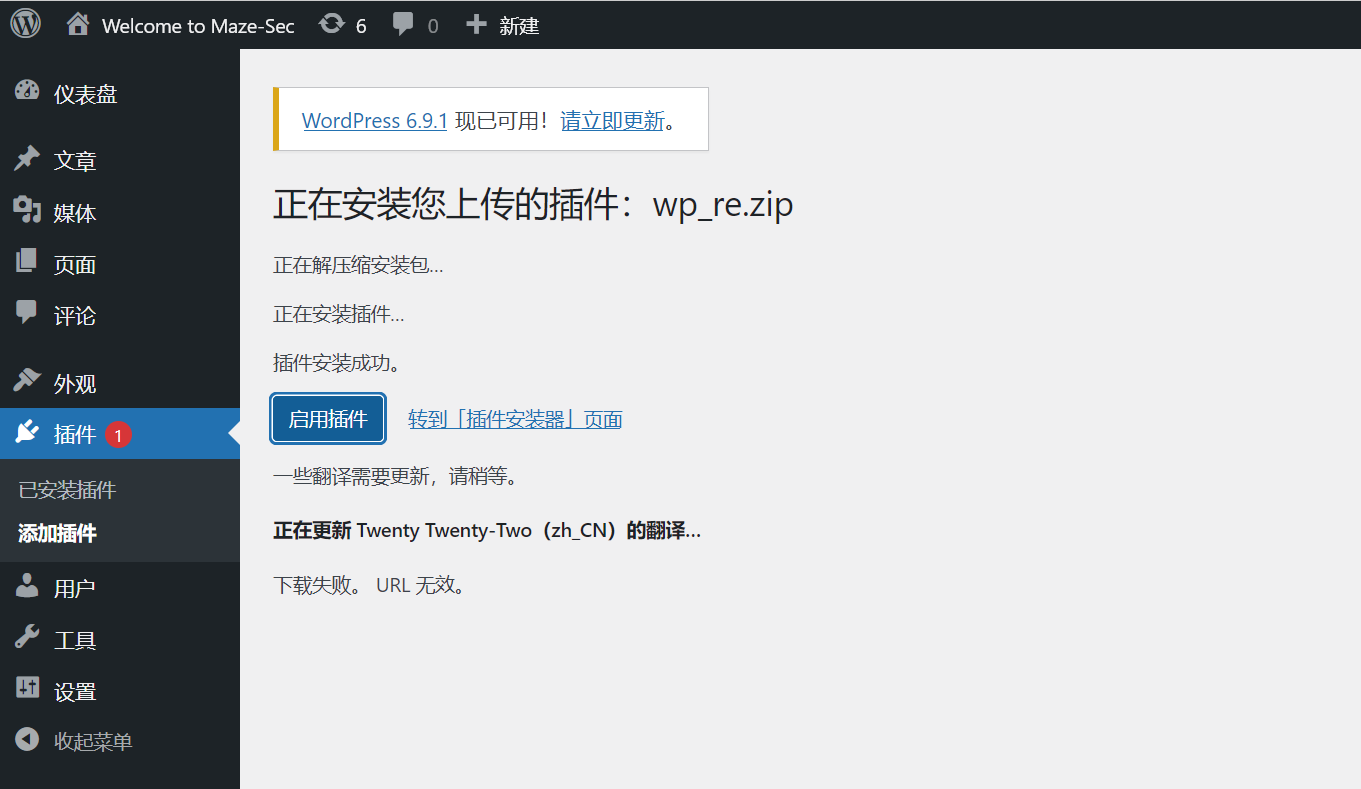The image size is (1361, 789).
Task: Click the WordPress logo icon
Action: tap(25, 24)
